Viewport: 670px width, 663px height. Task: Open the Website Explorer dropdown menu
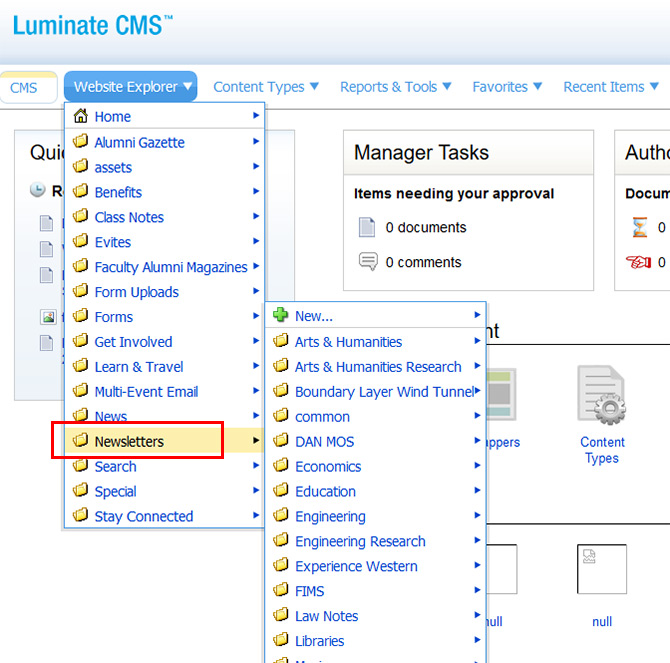(x=131, y=87)
